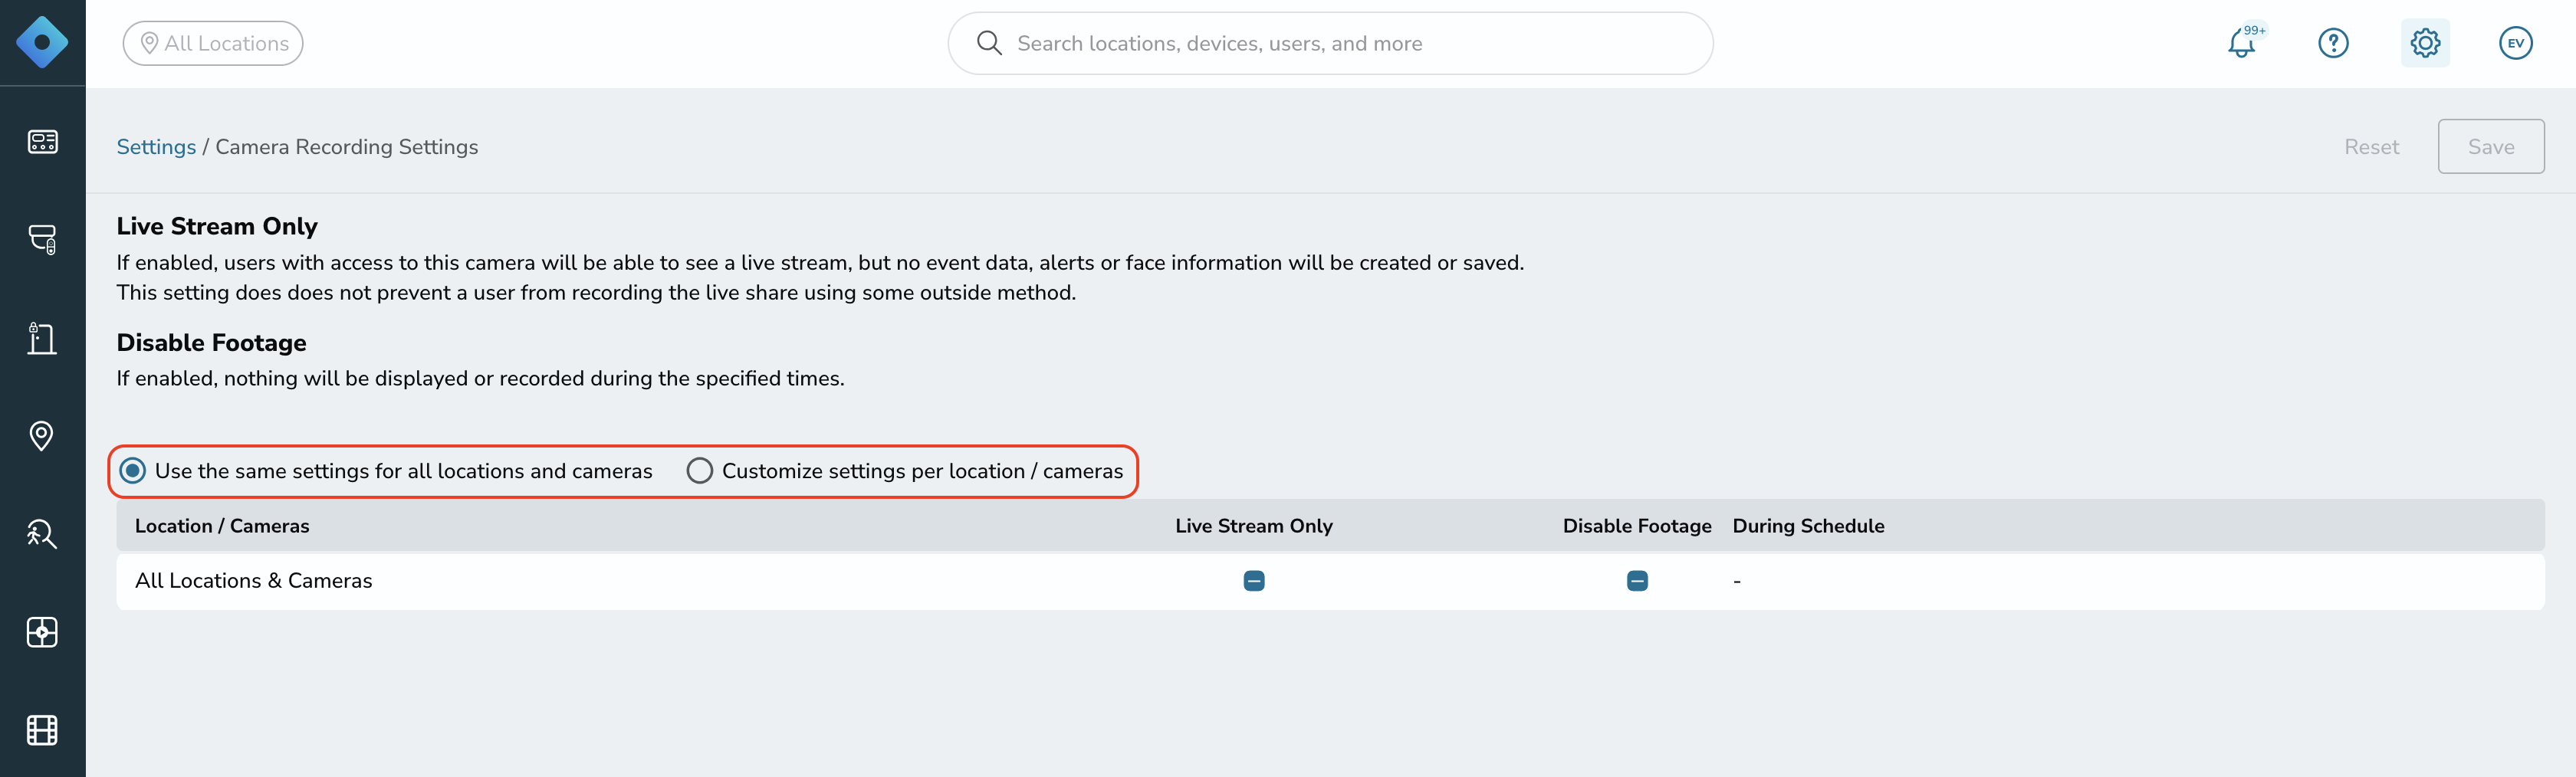This screenshot has width=2576, height=777.
Task: Click the All Locations & Cameras row label
Action: click(x=253, y=581)
